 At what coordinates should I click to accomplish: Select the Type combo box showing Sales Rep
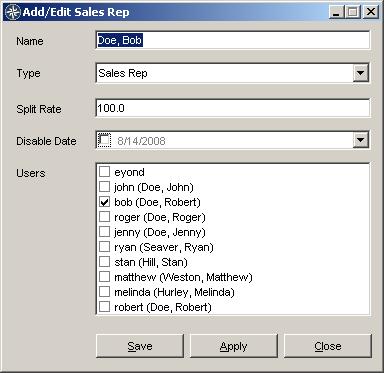pos(233,73)
